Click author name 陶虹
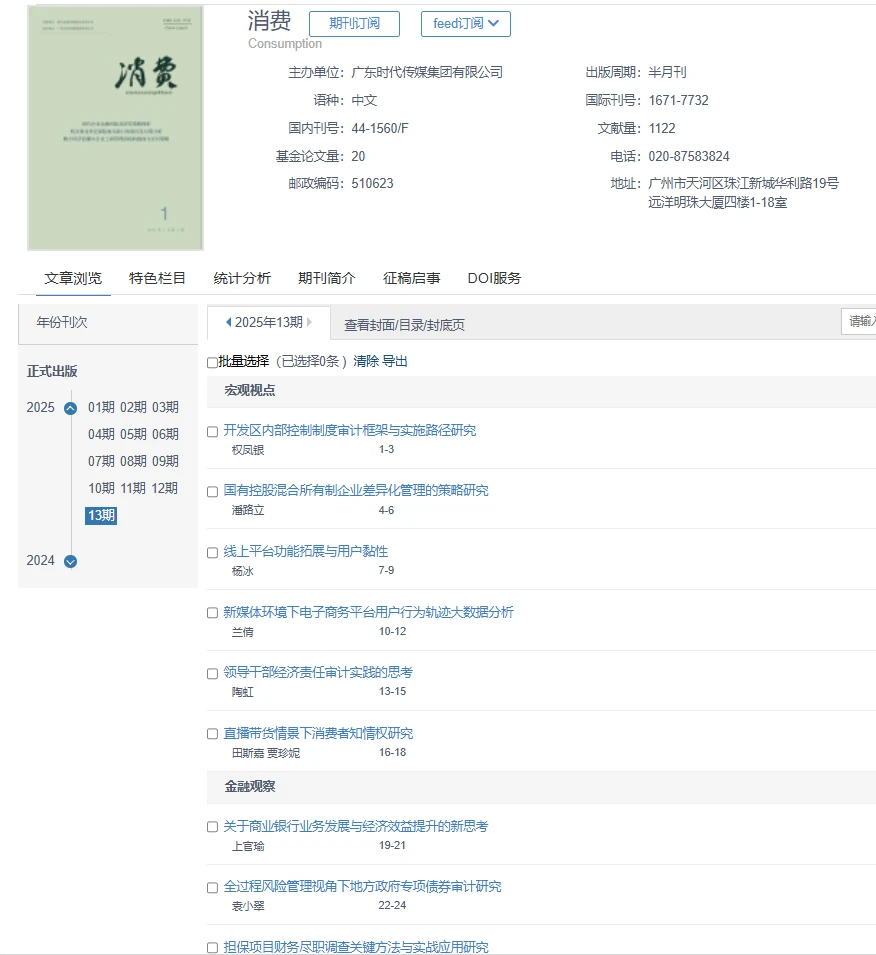This screenshot has height=955, width=876. [x=242, y=692]
